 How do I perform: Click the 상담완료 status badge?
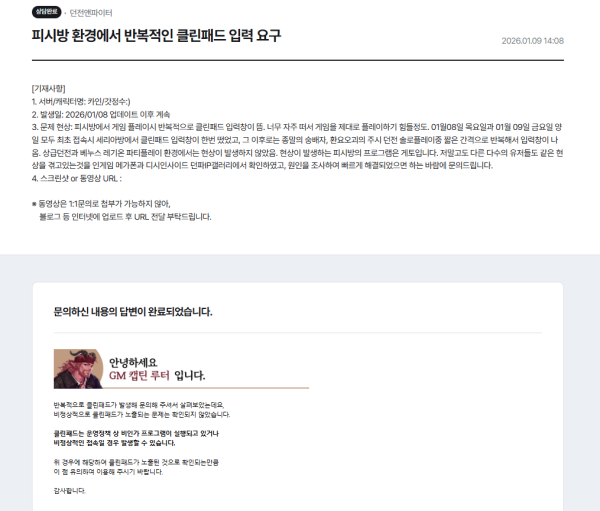coord(46,12)
